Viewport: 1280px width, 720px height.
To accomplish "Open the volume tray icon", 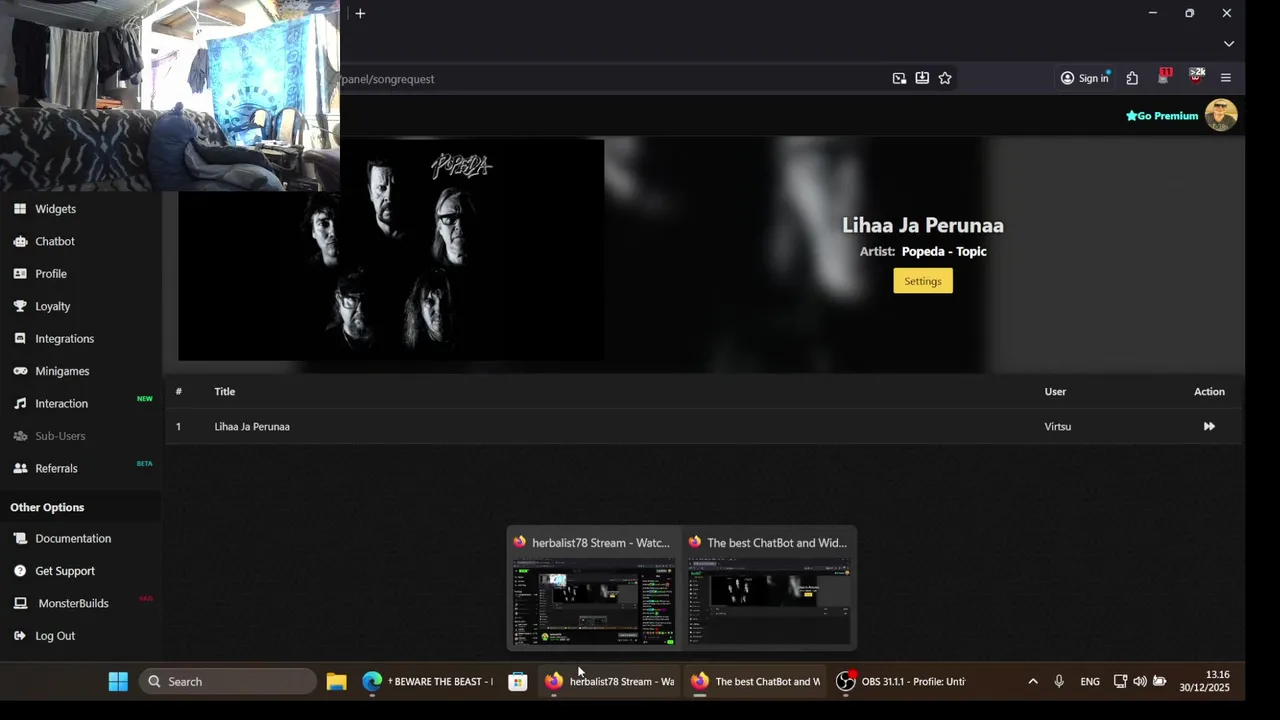I will pos(1140,682).
